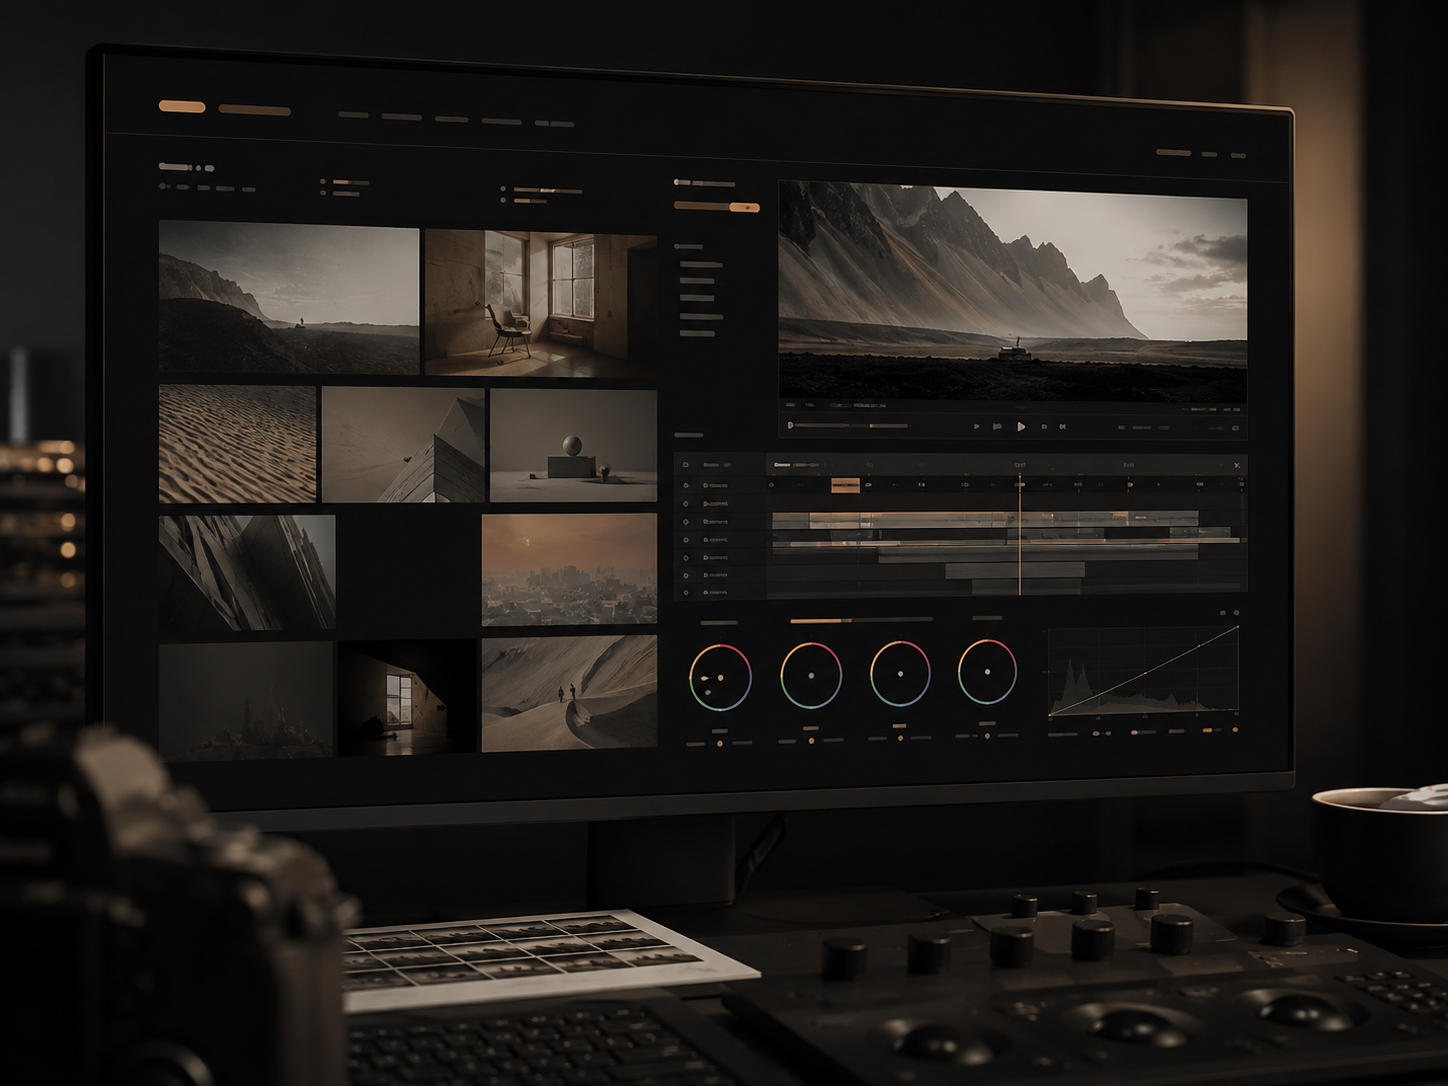Viewport: 1448px width, 1086px height.
Task: Click the center of the fourth color wheel
Action: (x=987, y=672)
